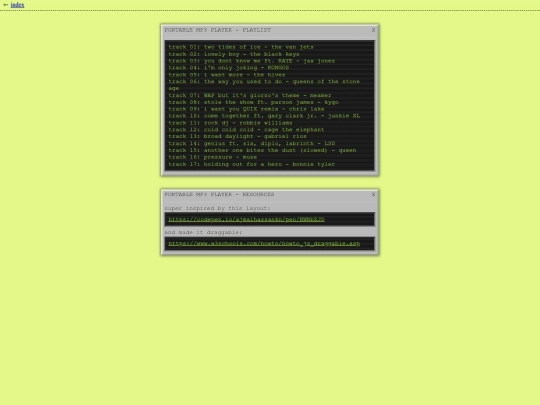Select track 11 rock dj
The image size is (540, 405).
230,123
